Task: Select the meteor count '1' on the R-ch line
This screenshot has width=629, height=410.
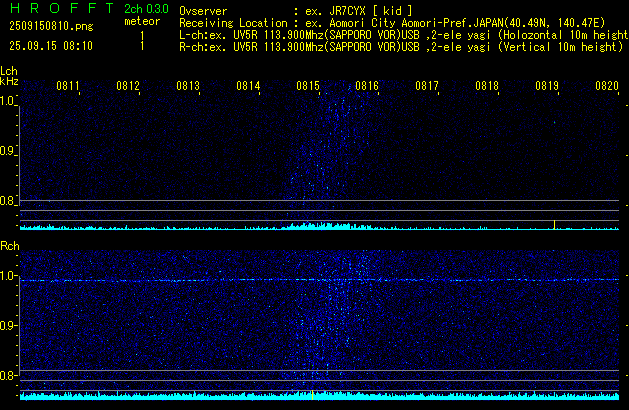Action: [142, 46]
